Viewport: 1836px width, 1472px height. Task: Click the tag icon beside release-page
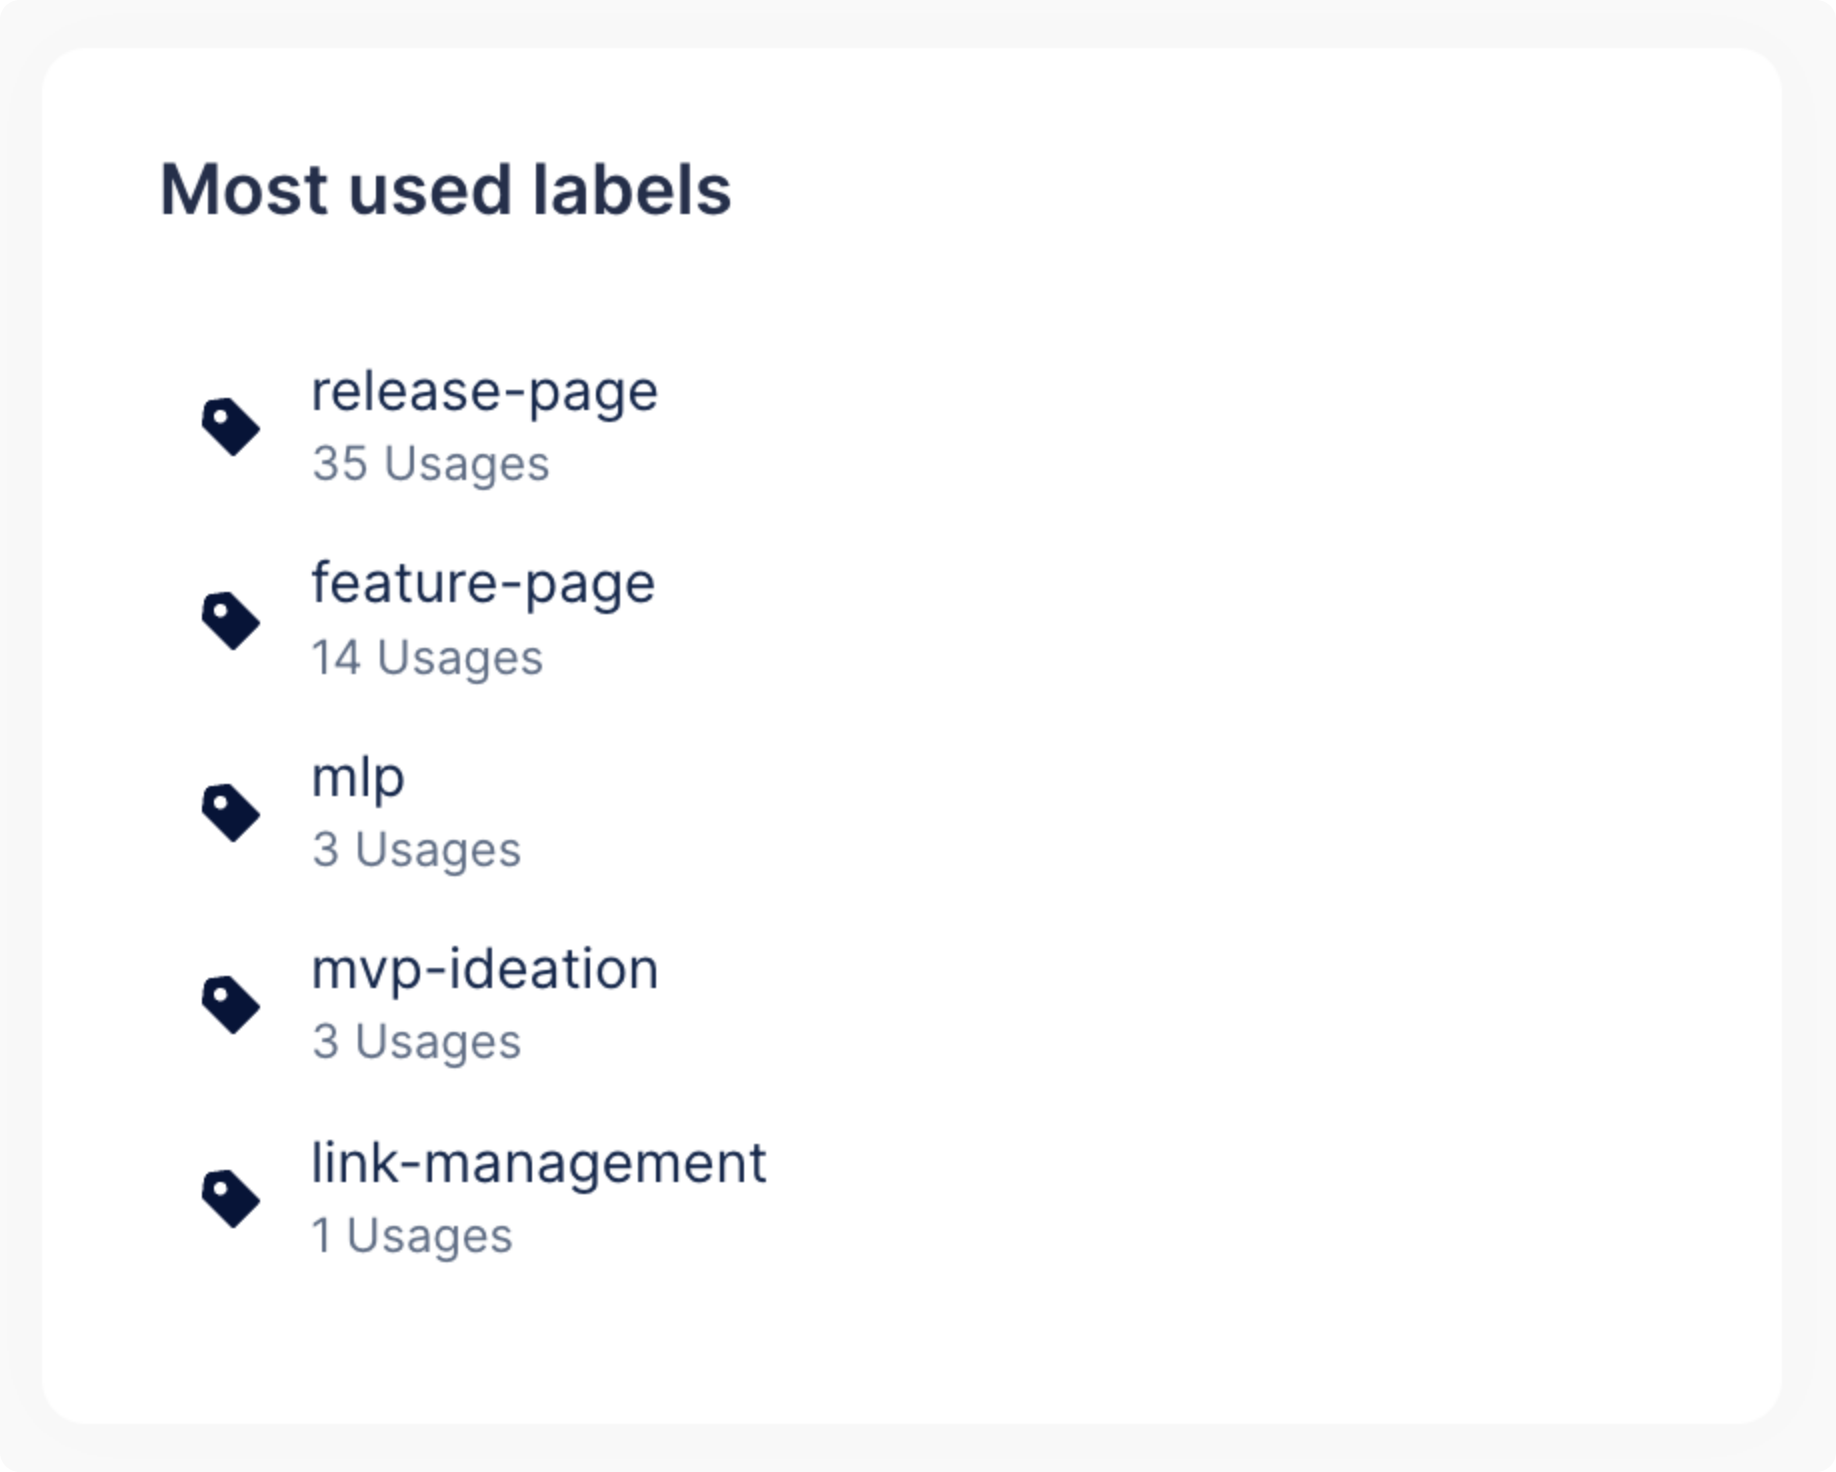(x=231, y=424)
